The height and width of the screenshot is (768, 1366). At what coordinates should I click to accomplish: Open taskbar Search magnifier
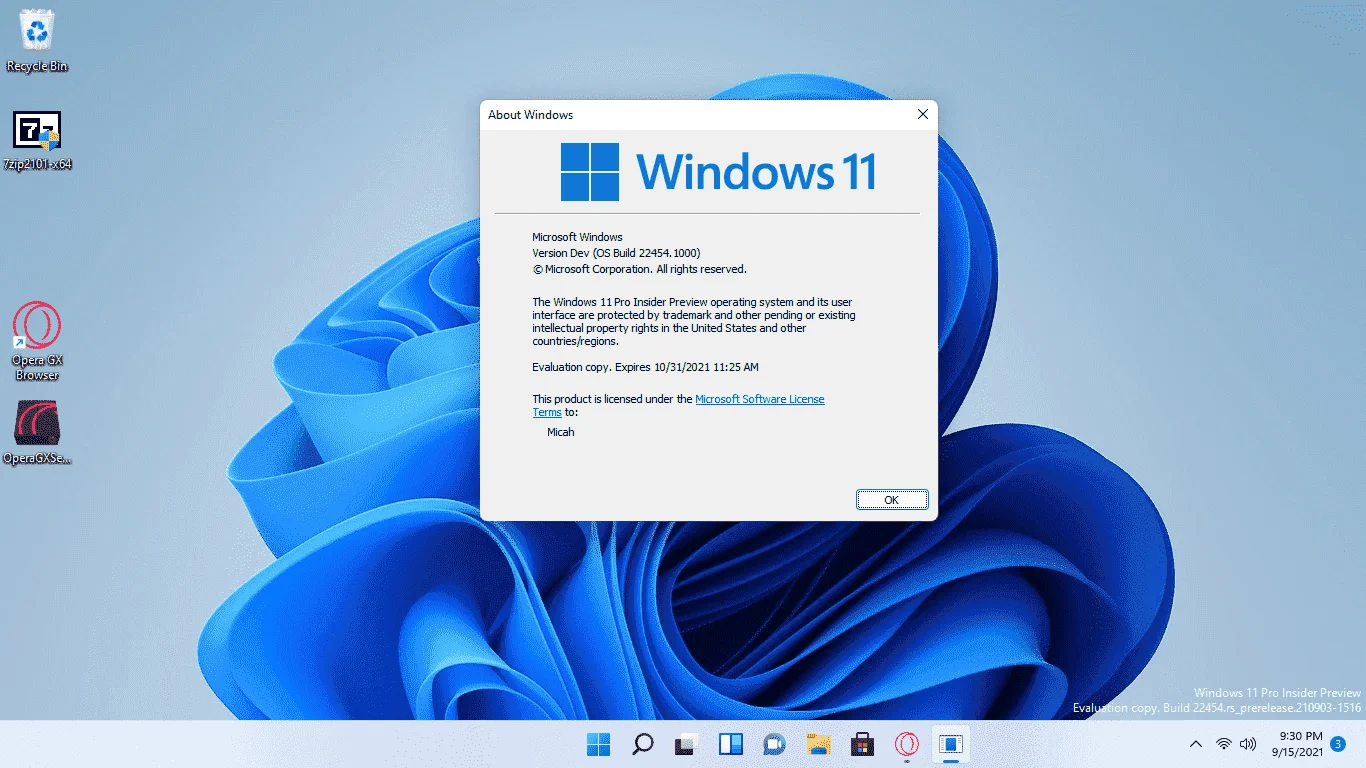point(642,744)
